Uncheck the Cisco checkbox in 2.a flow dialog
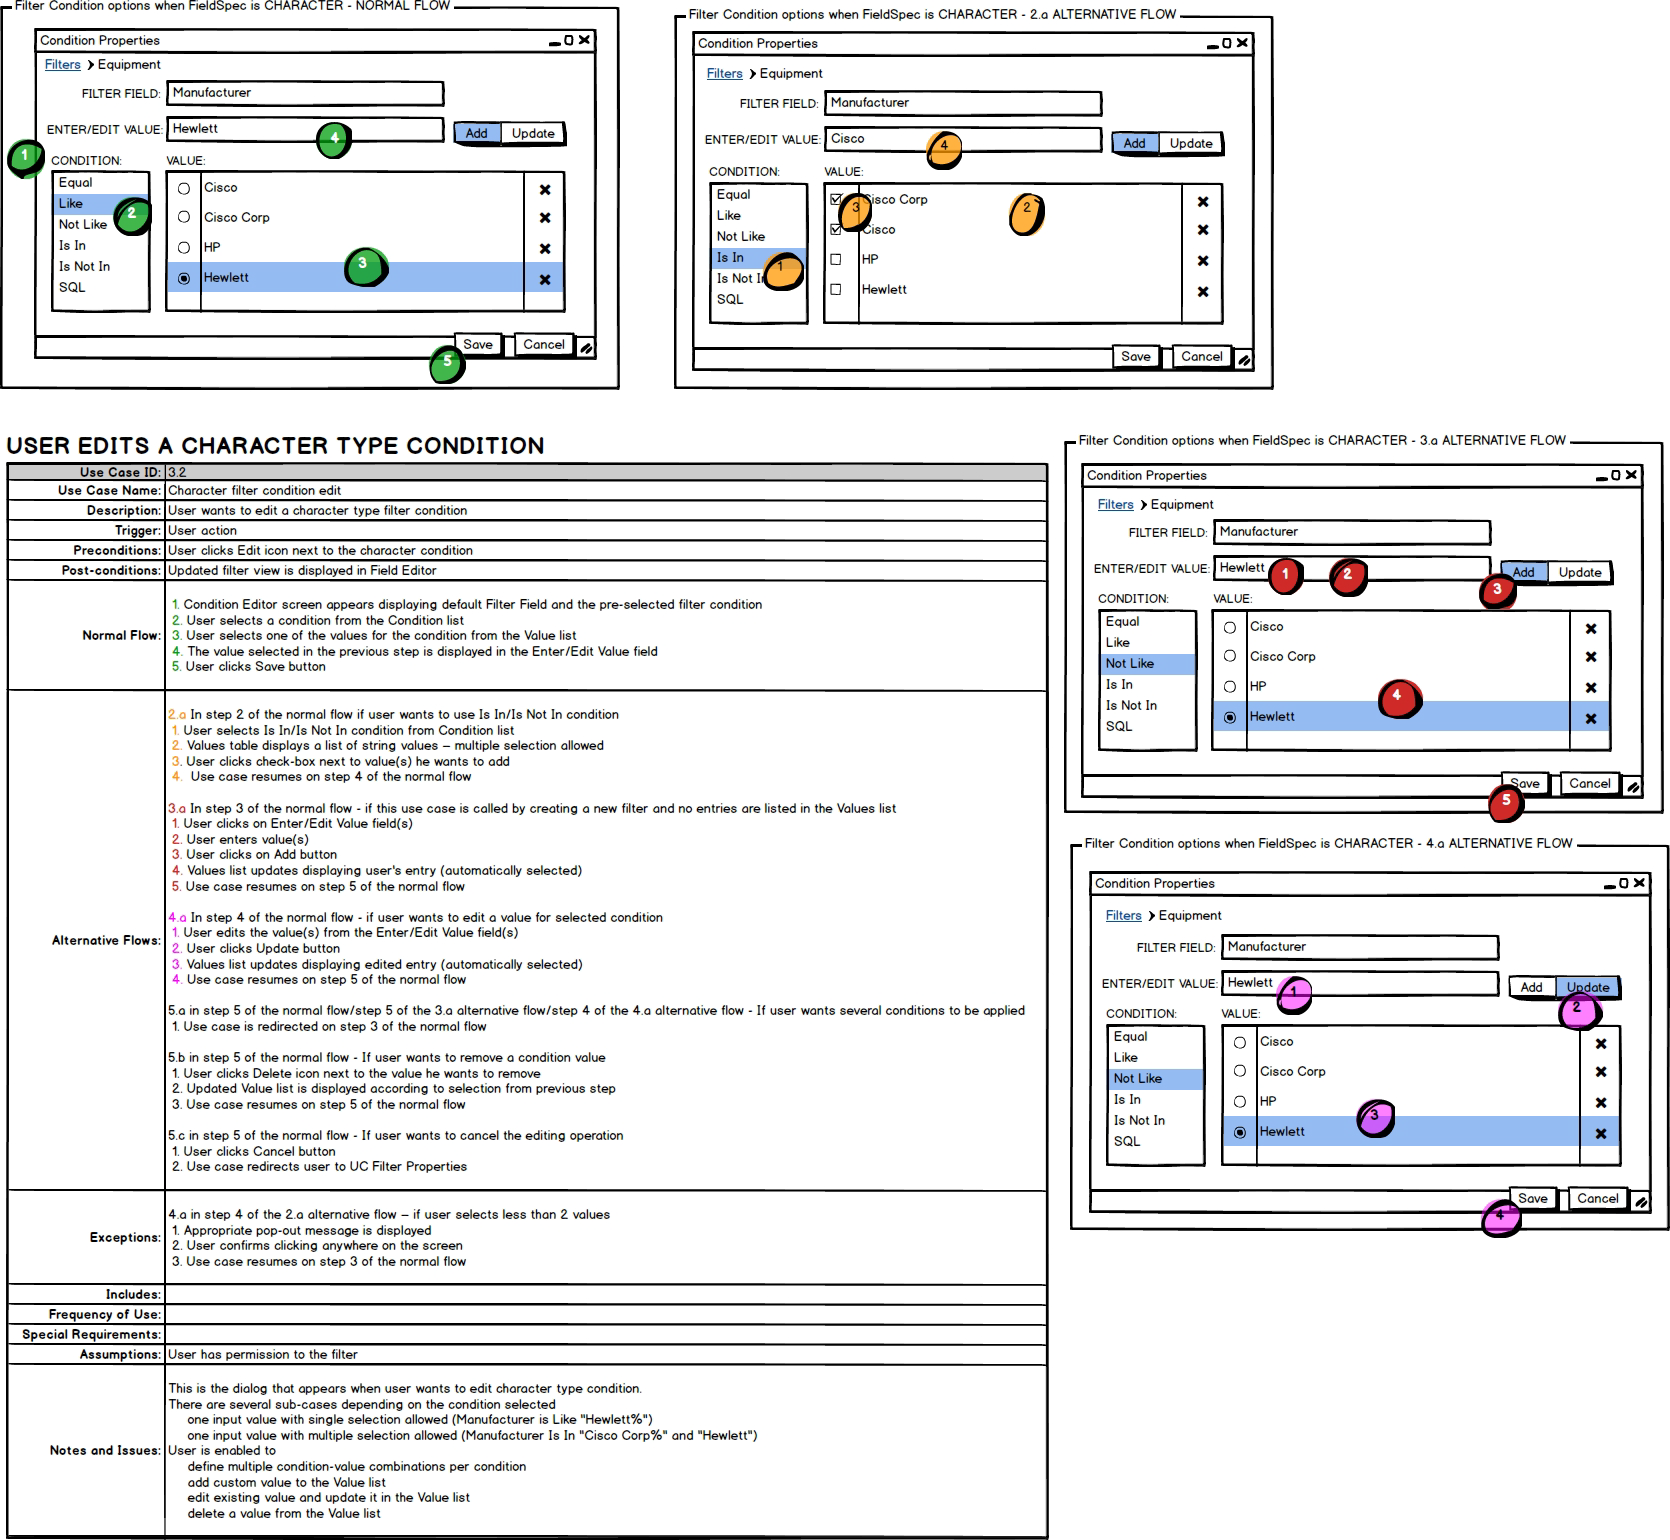Screen dimensions: 1670x1540 click(836, 229)
